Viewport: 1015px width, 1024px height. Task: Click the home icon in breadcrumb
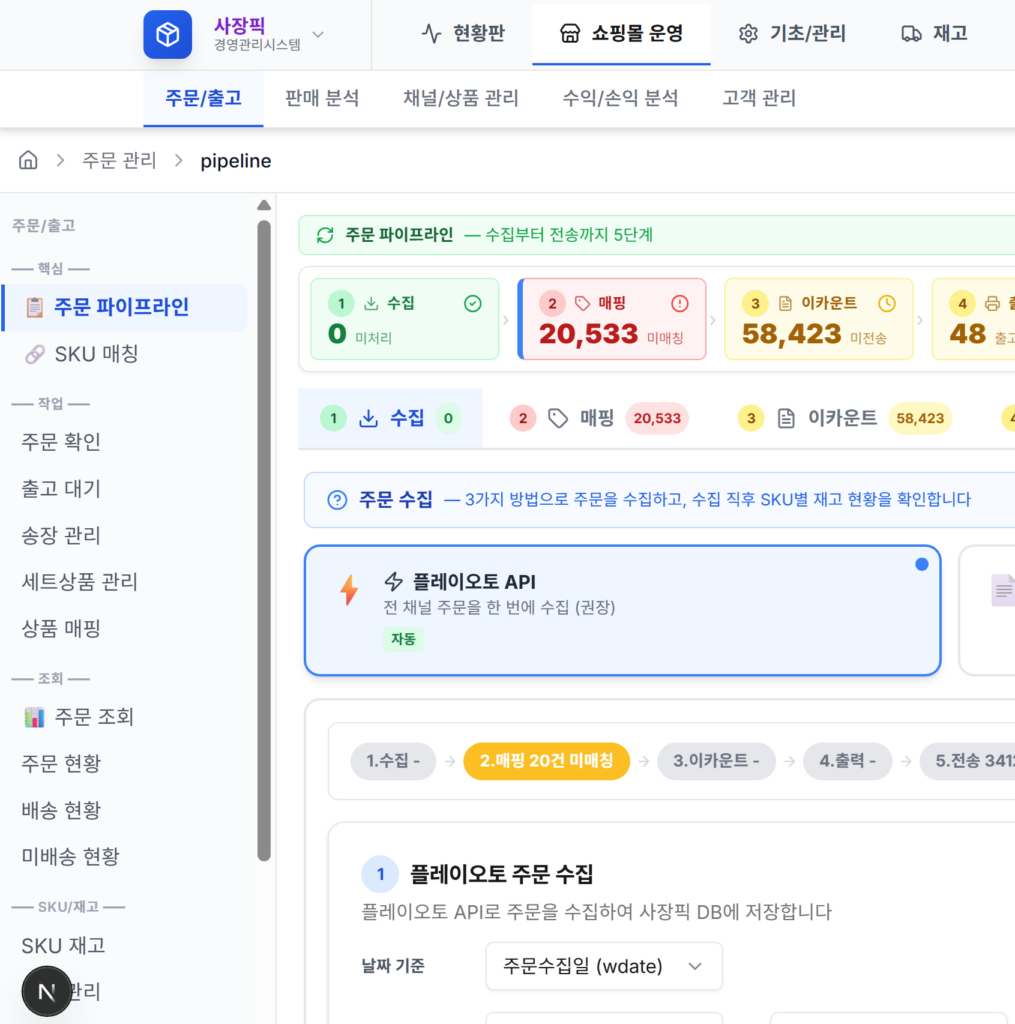tap(29, 160)
